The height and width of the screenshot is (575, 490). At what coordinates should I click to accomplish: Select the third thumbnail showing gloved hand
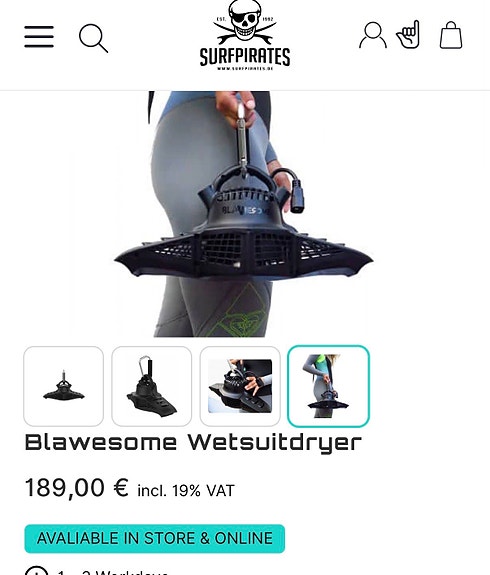[x=240, y=386]
